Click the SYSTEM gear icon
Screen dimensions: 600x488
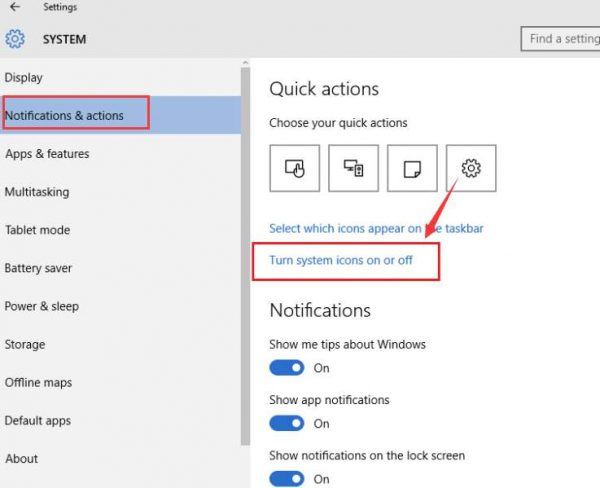tap(15, 39)
